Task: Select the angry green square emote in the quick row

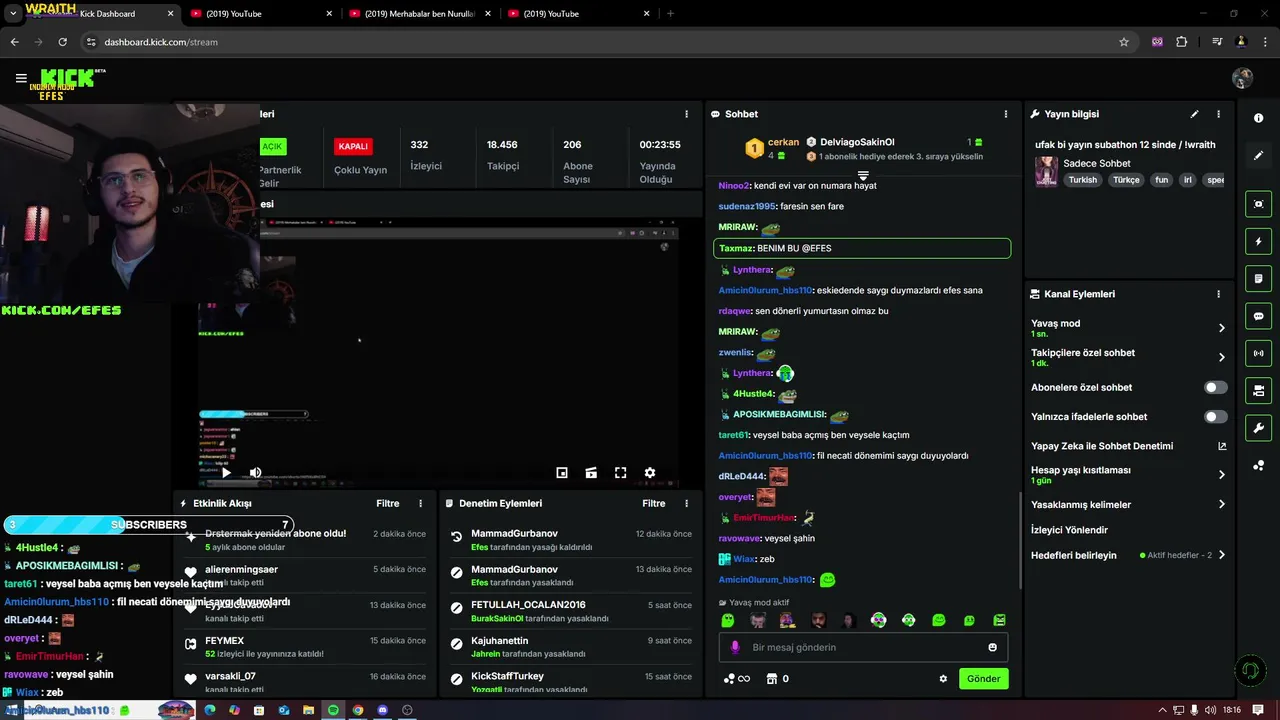Action: point(999,620)
